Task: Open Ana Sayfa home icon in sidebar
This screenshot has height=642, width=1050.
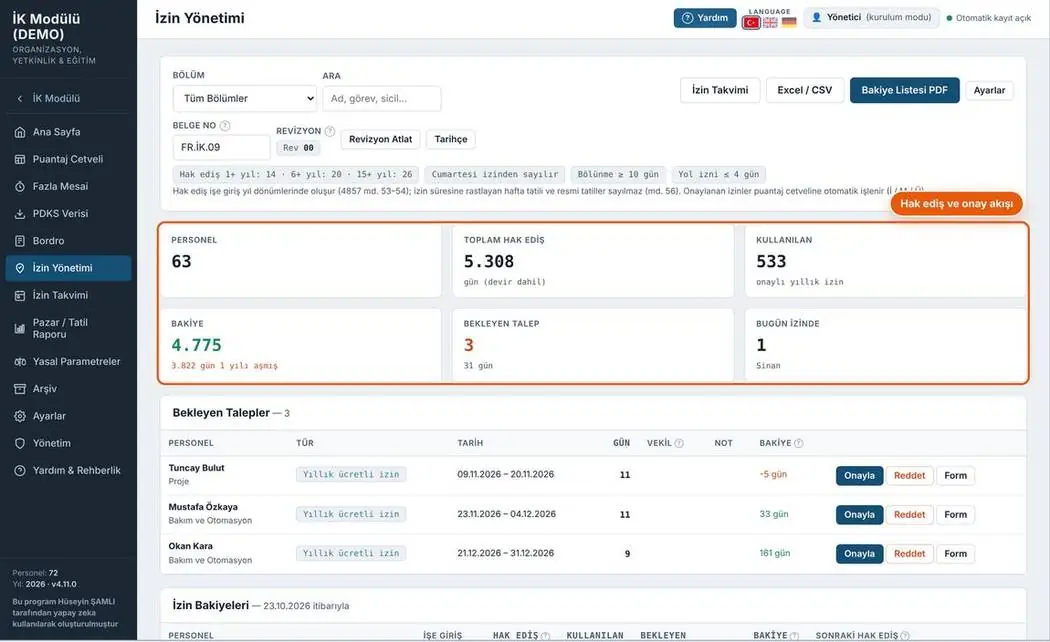Action: (x=20, y=132)
